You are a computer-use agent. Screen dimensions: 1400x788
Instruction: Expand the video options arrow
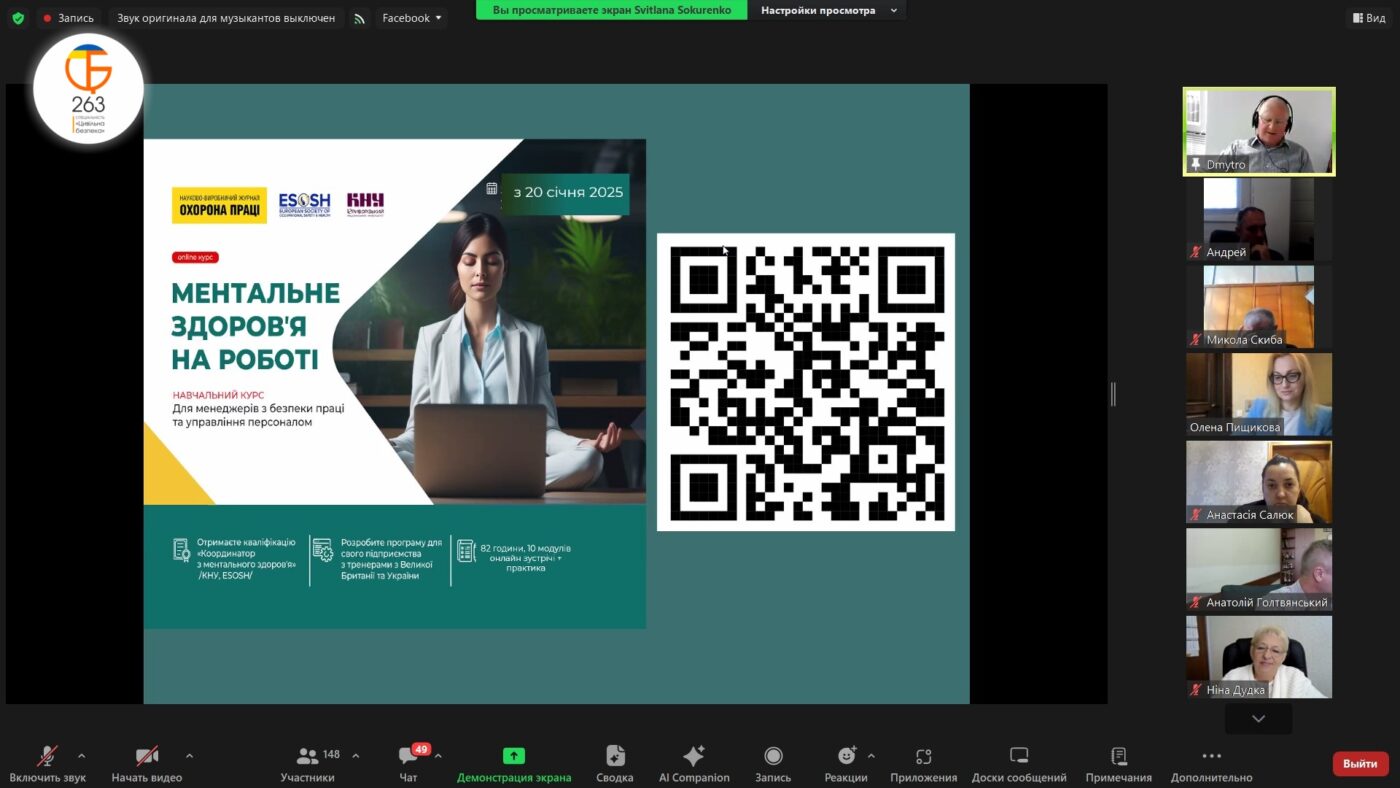189,756
